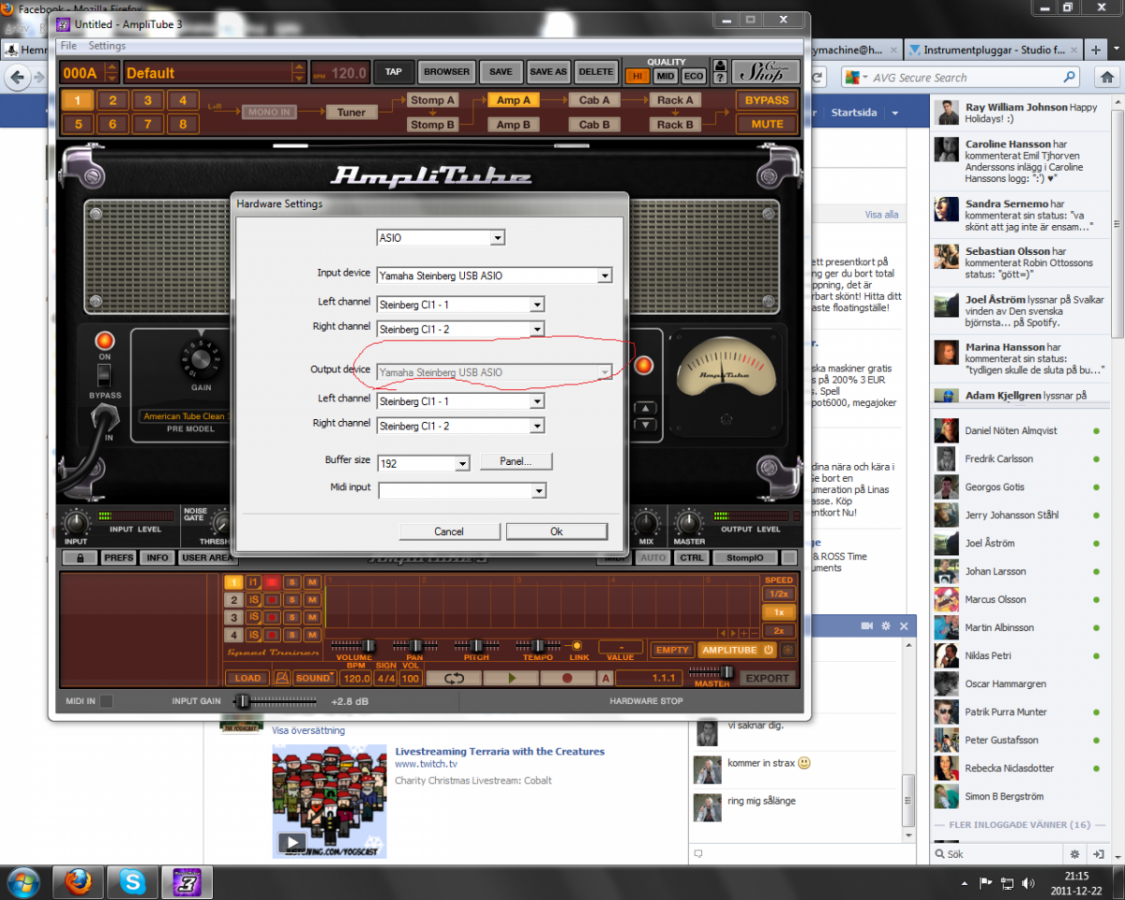The width and height of the screenshot is (1125, 900).
Task: Open the ASIO driver type dropdown
Action: [497, 238]
